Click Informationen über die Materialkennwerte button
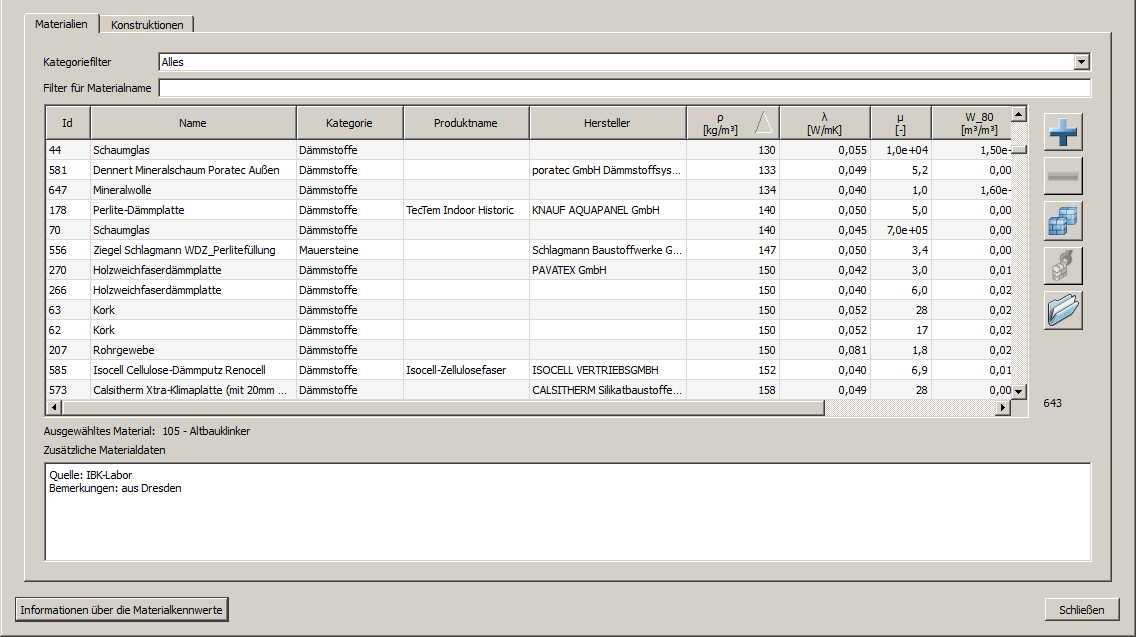This screenshot has width=1136, height=637. [x=122, y=609]
